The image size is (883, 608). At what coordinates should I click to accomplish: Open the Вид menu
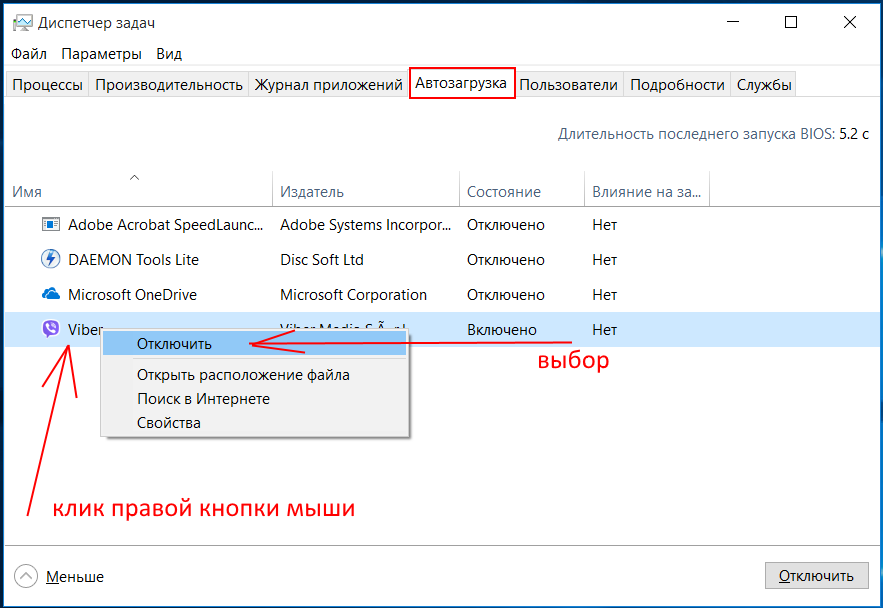pyautogui.click(x=169, y=54)
